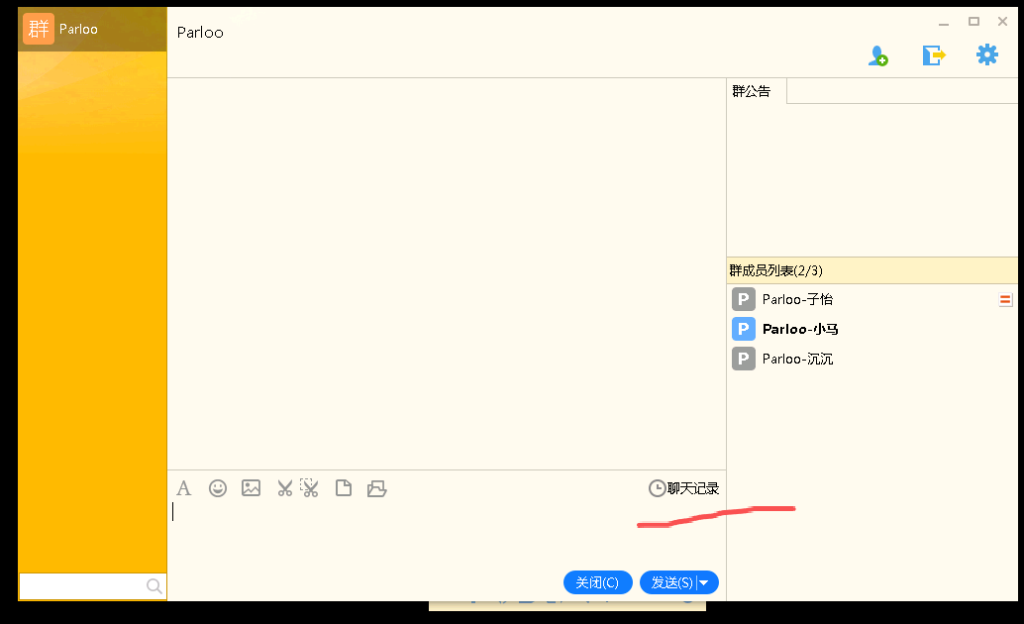Switch to the 群公告 tab
Screen dimensions: 1024x624
coord(752,91)
